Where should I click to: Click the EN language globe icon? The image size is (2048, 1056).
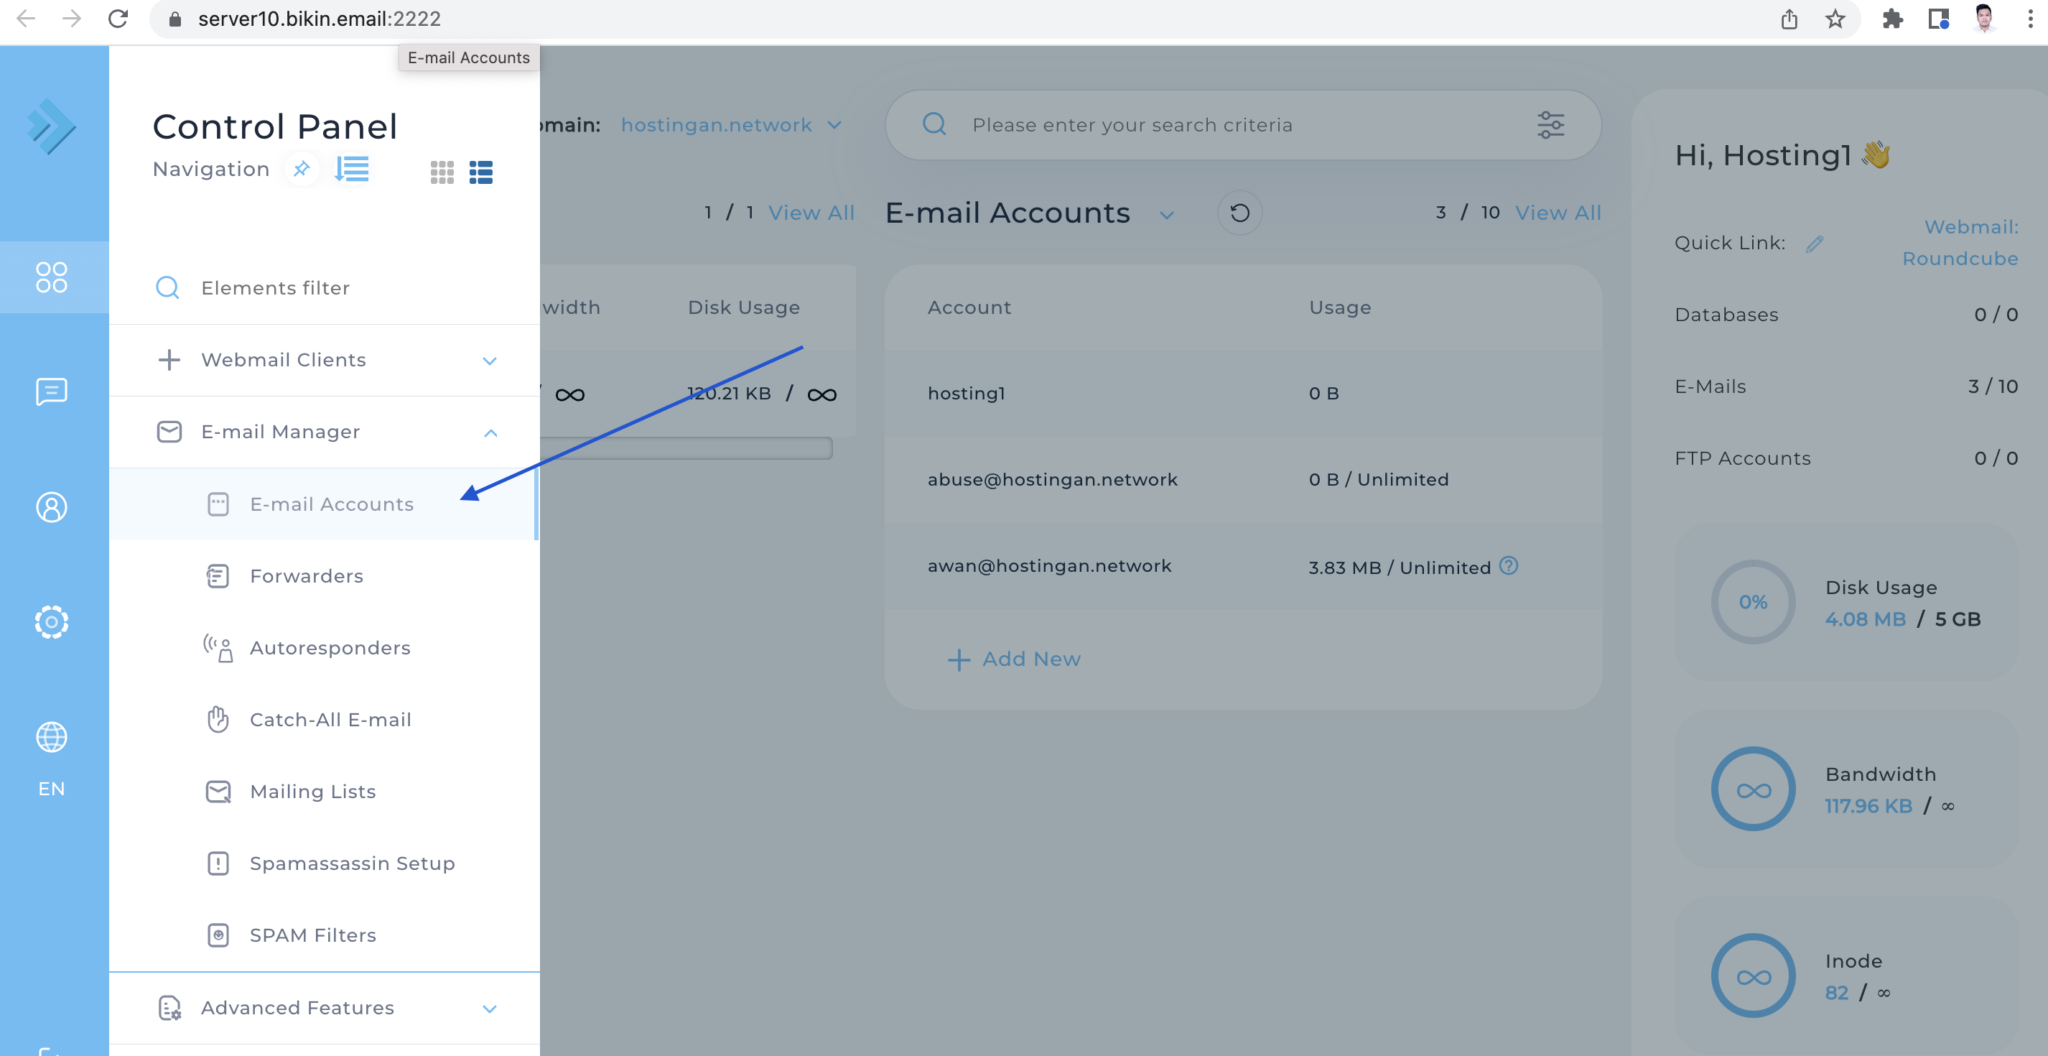[x=51, y=737]
